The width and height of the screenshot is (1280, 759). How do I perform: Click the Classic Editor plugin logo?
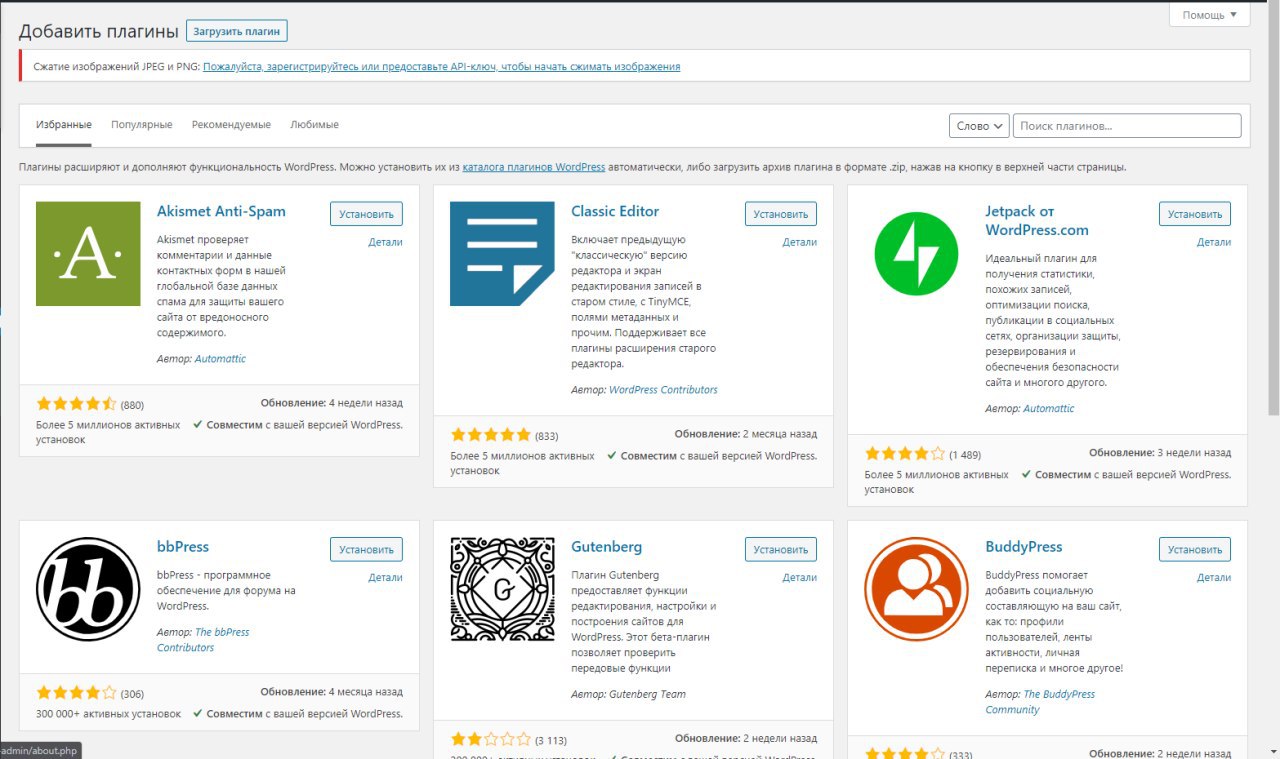[502, 254]
